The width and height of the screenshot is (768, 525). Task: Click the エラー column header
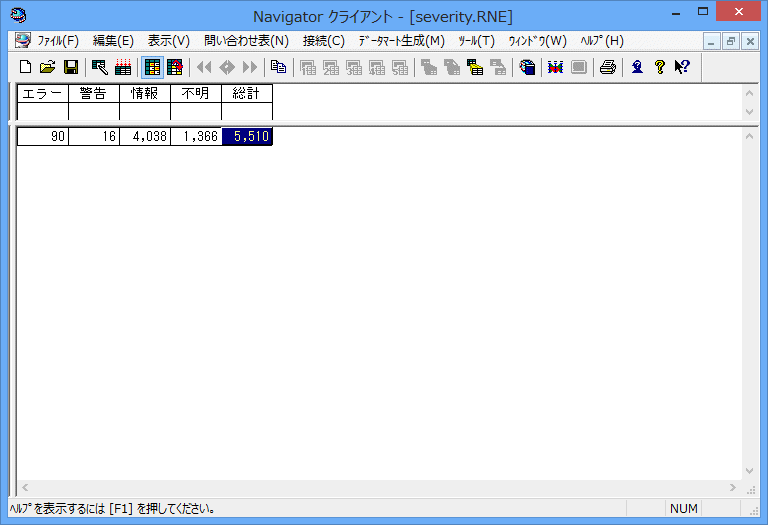[x=43, y=94]
